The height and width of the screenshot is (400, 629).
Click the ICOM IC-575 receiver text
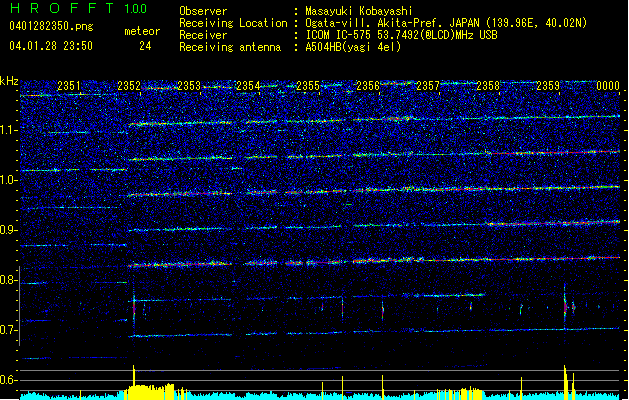point(401,35)
